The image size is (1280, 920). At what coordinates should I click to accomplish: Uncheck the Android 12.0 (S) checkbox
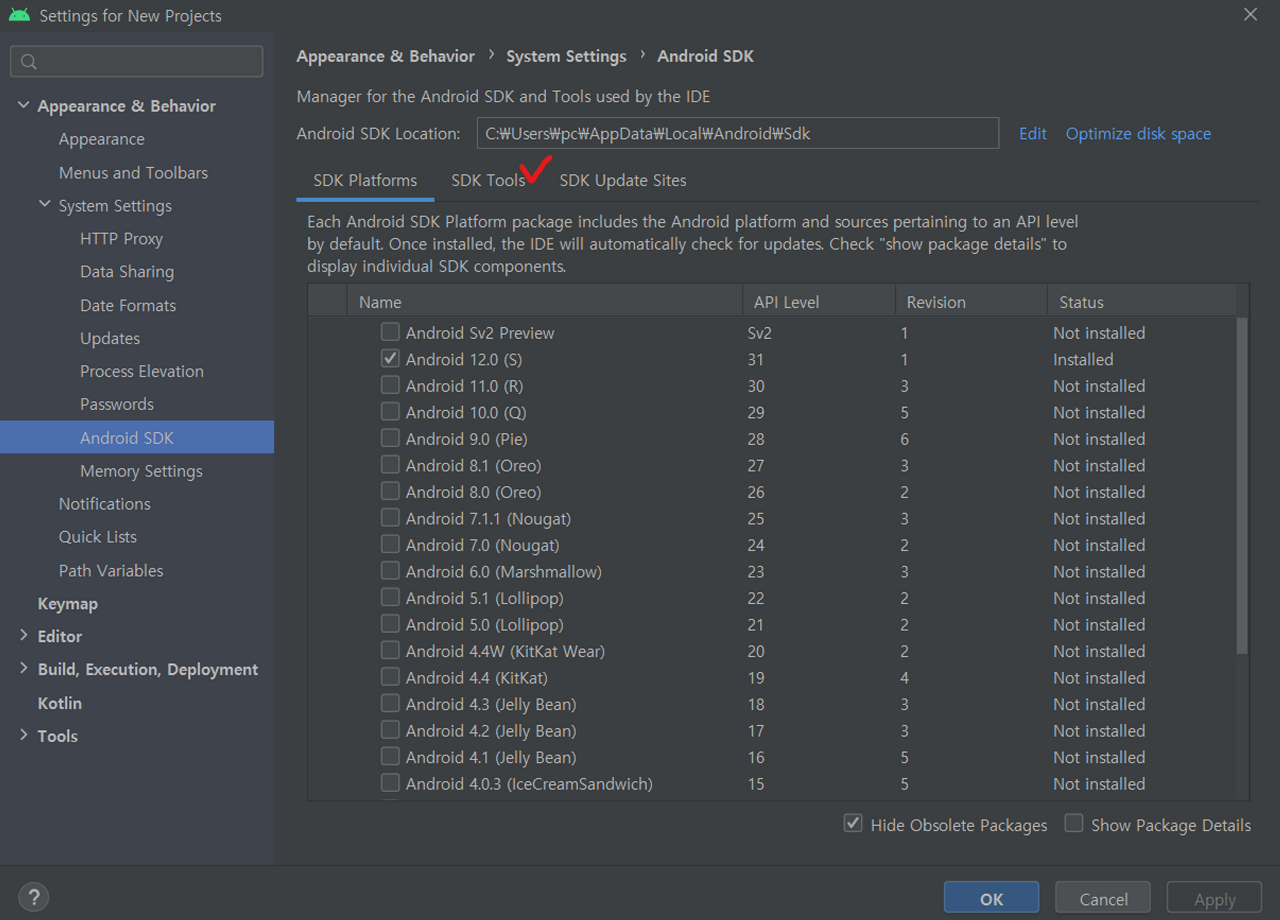coord(390,358)
